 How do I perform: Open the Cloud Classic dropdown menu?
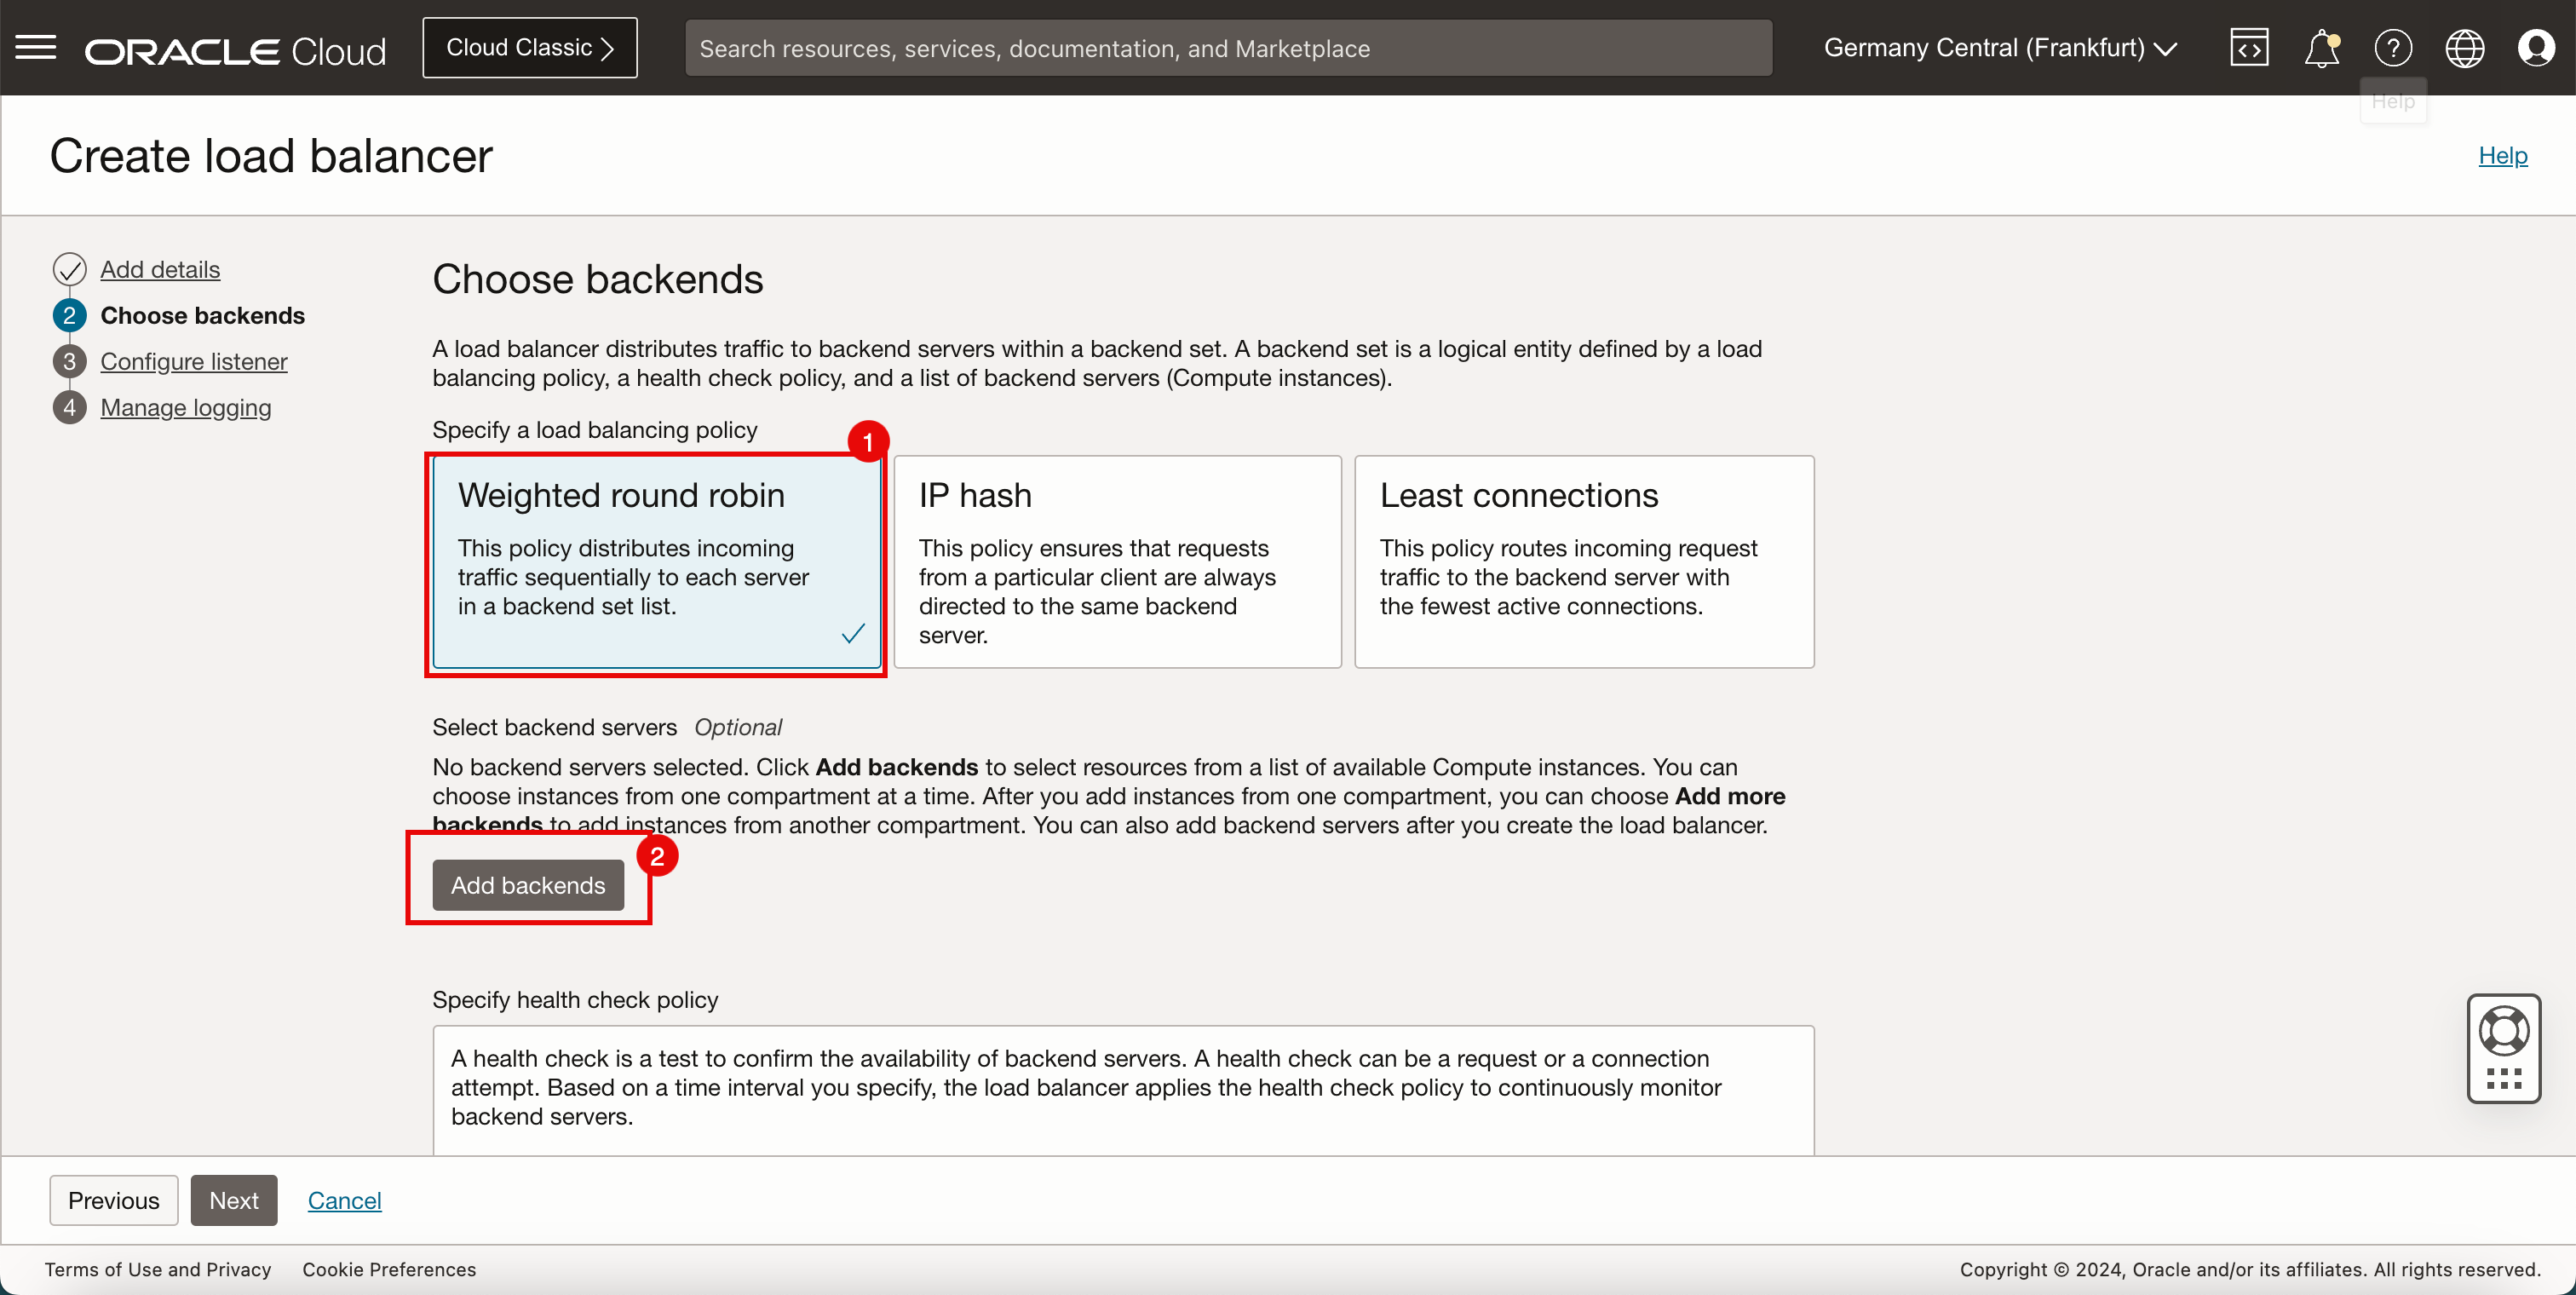[x=532, y=46]
